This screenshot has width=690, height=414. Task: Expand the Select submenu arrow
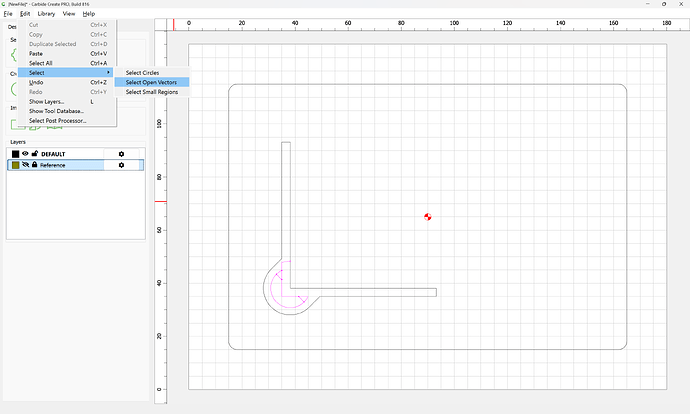pos(108,73)
